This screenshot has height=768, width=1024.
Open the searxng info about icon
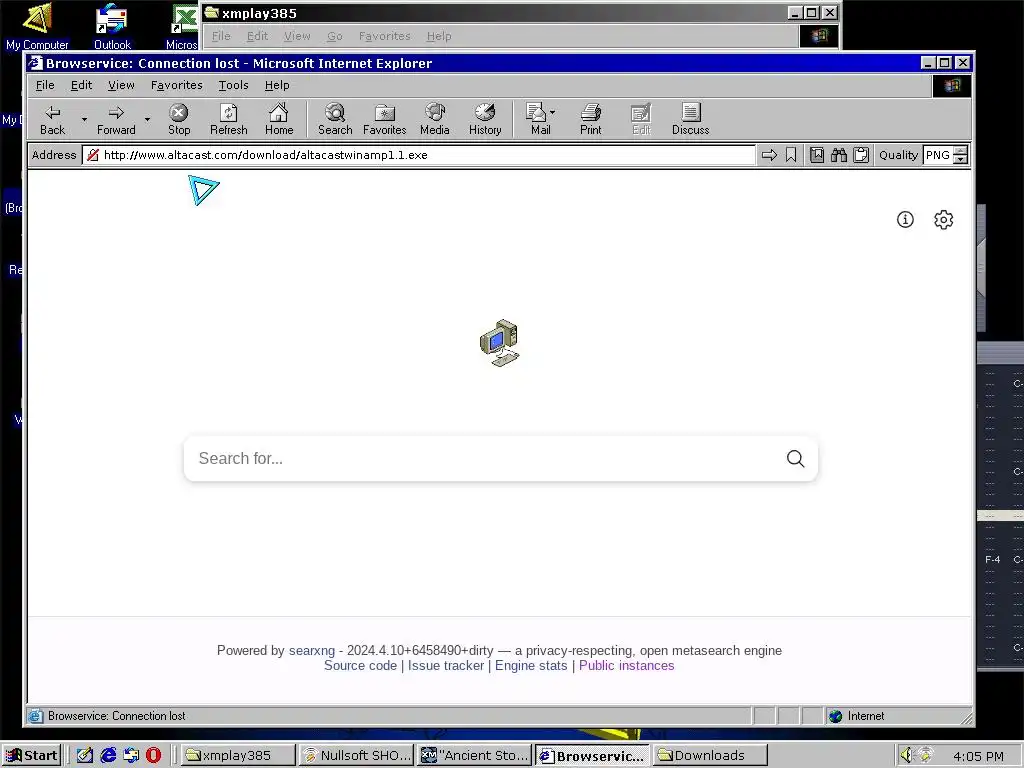point(905,219)
